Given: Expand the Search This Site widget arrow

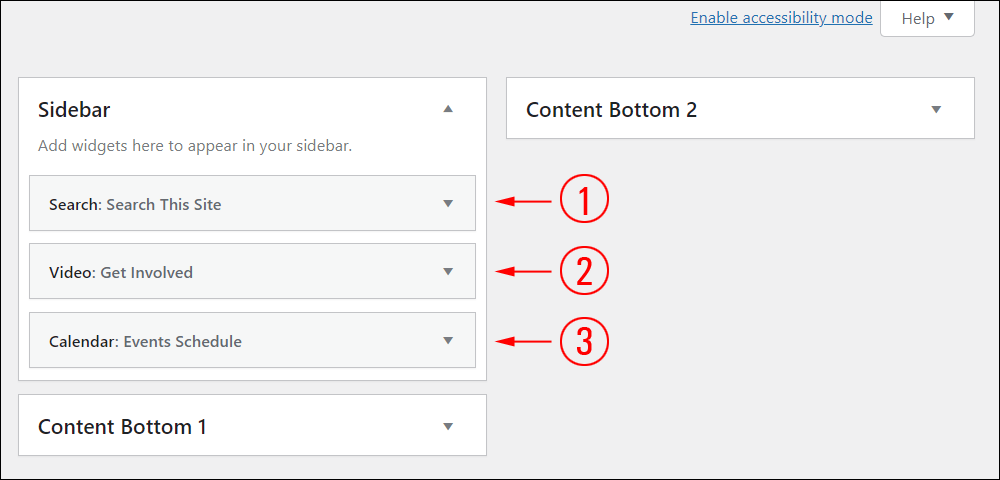Looking at the screenshot, I should 448,203.
